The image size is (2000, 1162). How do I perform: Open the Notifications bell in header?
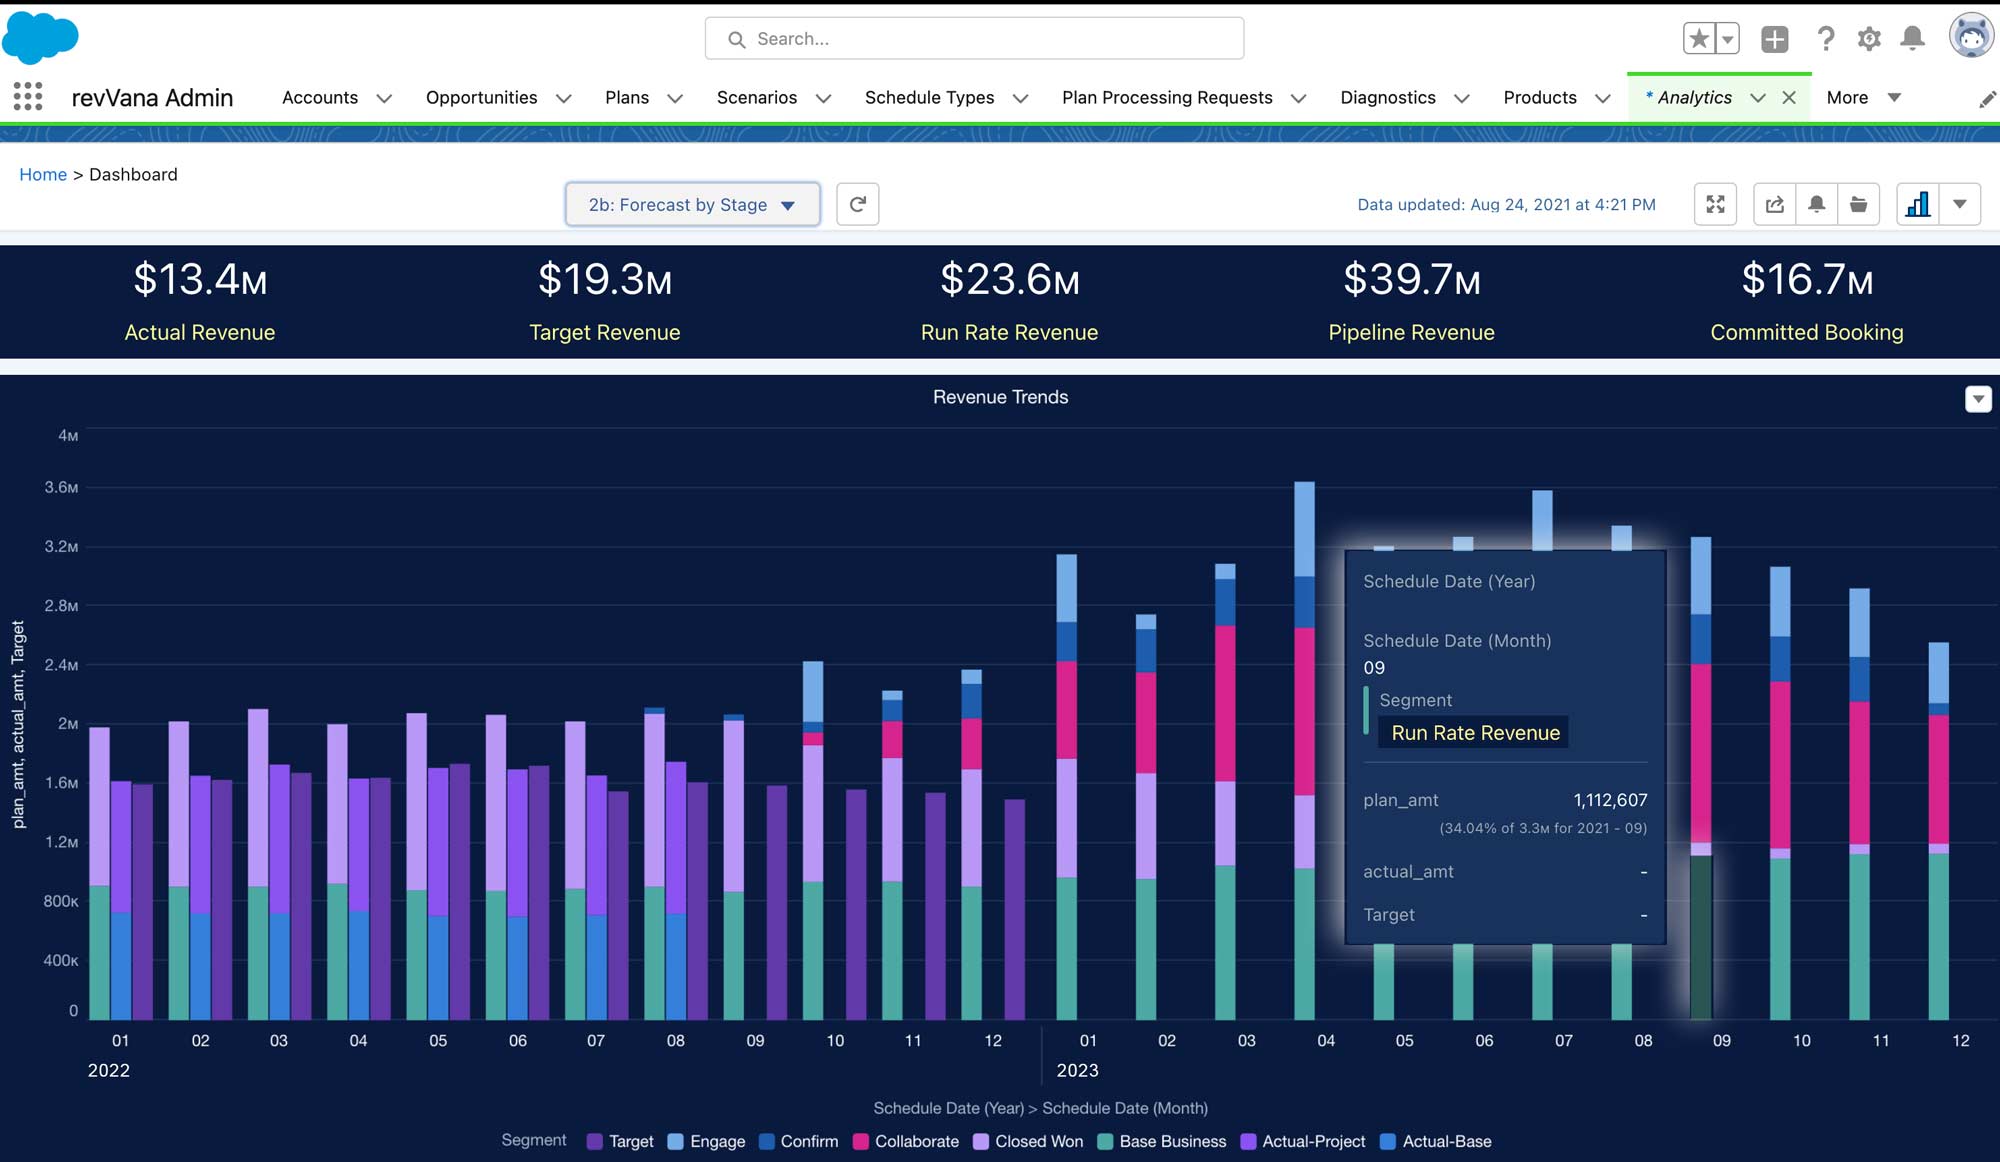1912,39
